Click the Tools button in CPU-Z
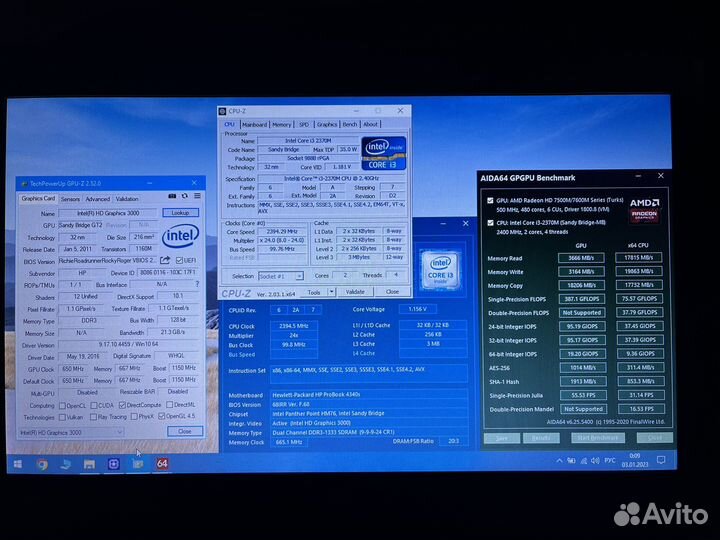 (314, 292)
